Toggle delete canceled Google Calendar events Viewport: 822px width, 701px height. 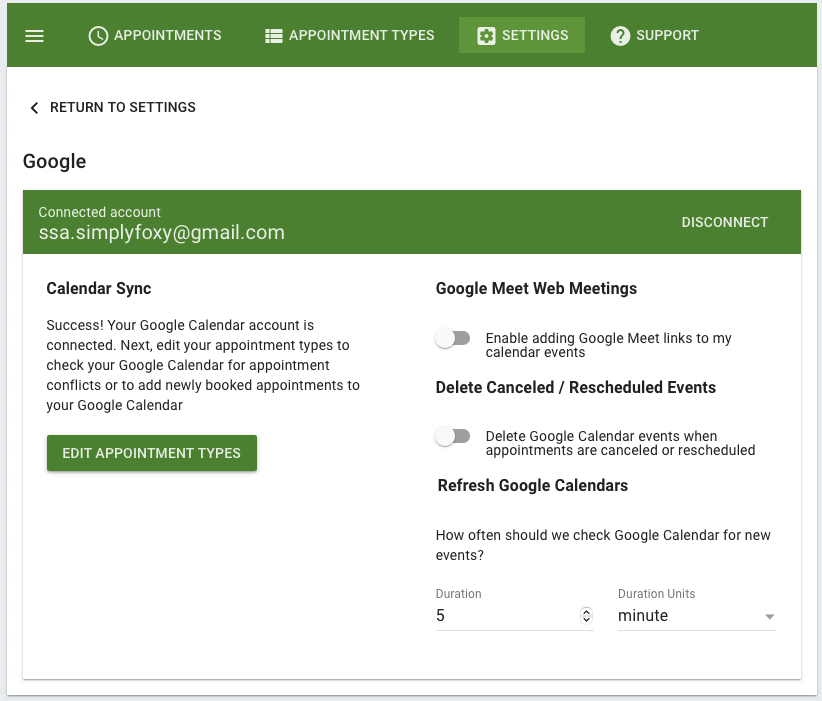pos(453,436)
